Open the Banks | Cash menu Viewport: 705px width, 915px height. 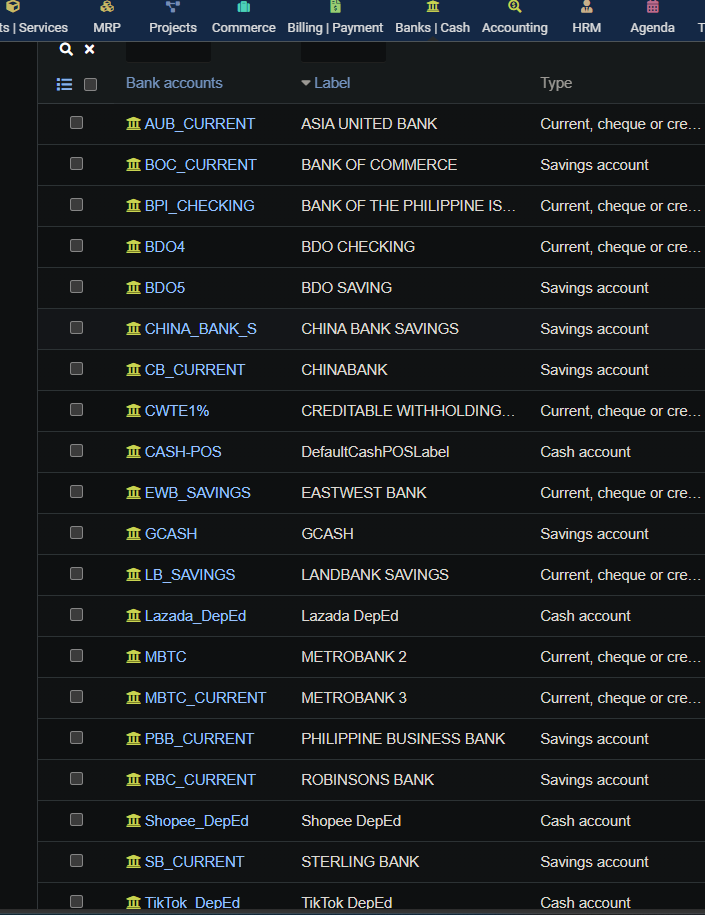coord(432,27)
